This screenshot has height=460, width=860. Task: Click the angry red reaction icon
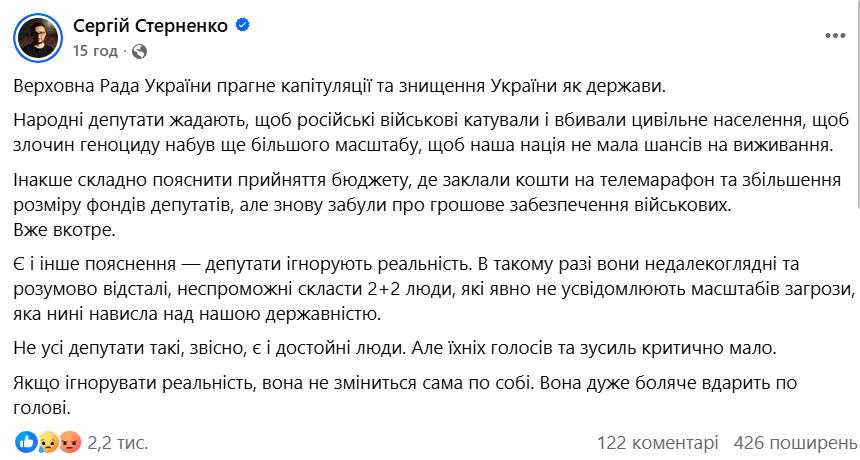[x=67, y=441]
